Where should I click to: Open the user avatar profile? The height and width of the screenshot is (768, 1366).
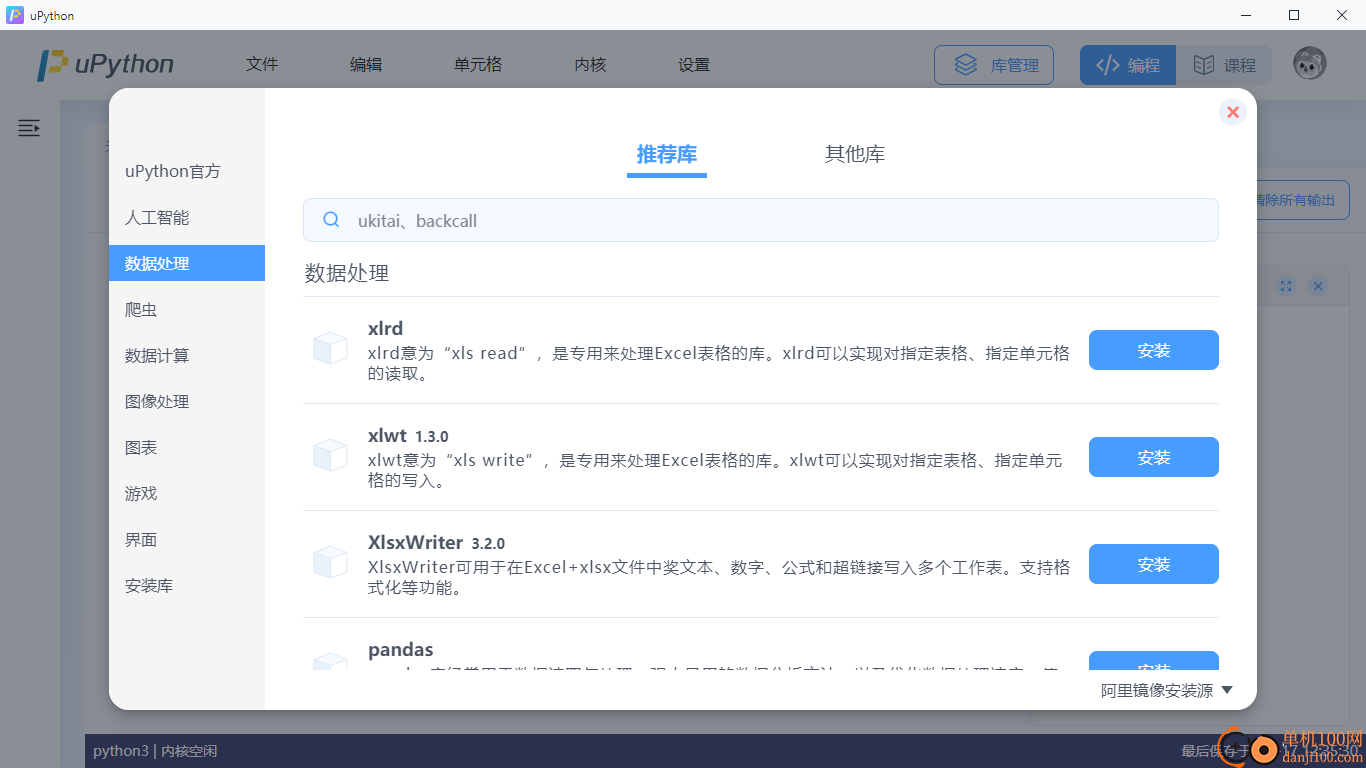1309,64
